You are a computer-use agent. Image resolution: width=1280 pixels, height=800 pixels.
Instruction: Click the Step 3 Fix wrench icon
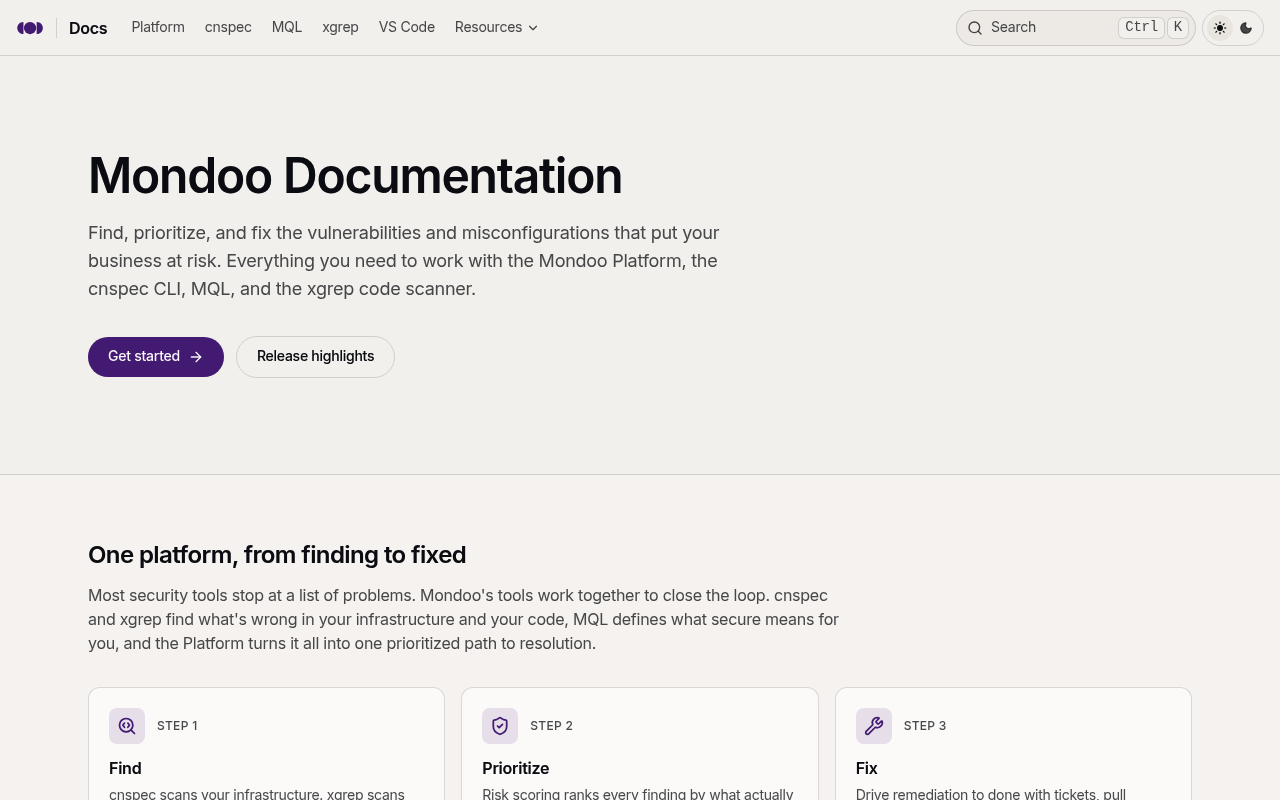(874, 726)
